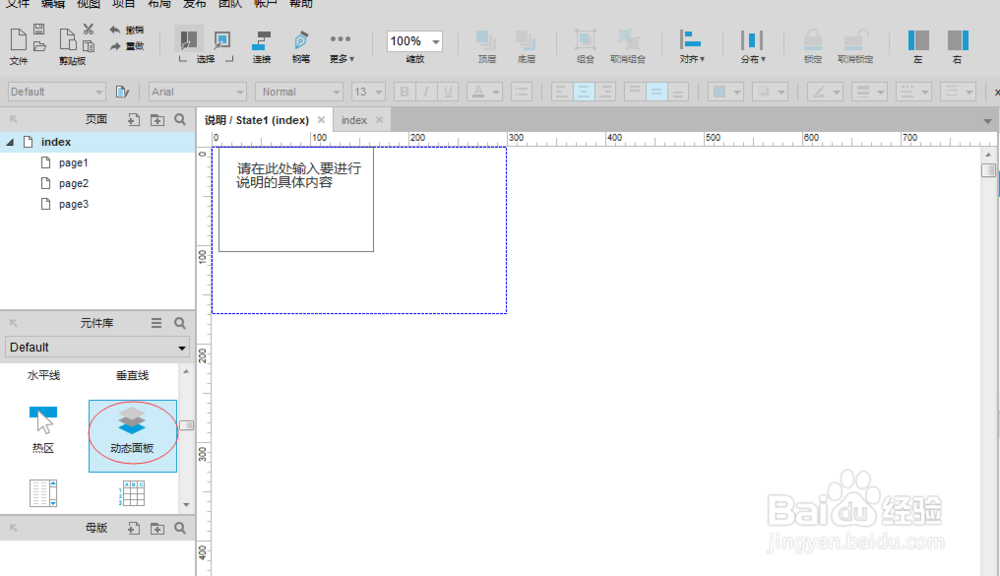
Task: Click the style painter icon beside Default style
Action: pos(122,92)
